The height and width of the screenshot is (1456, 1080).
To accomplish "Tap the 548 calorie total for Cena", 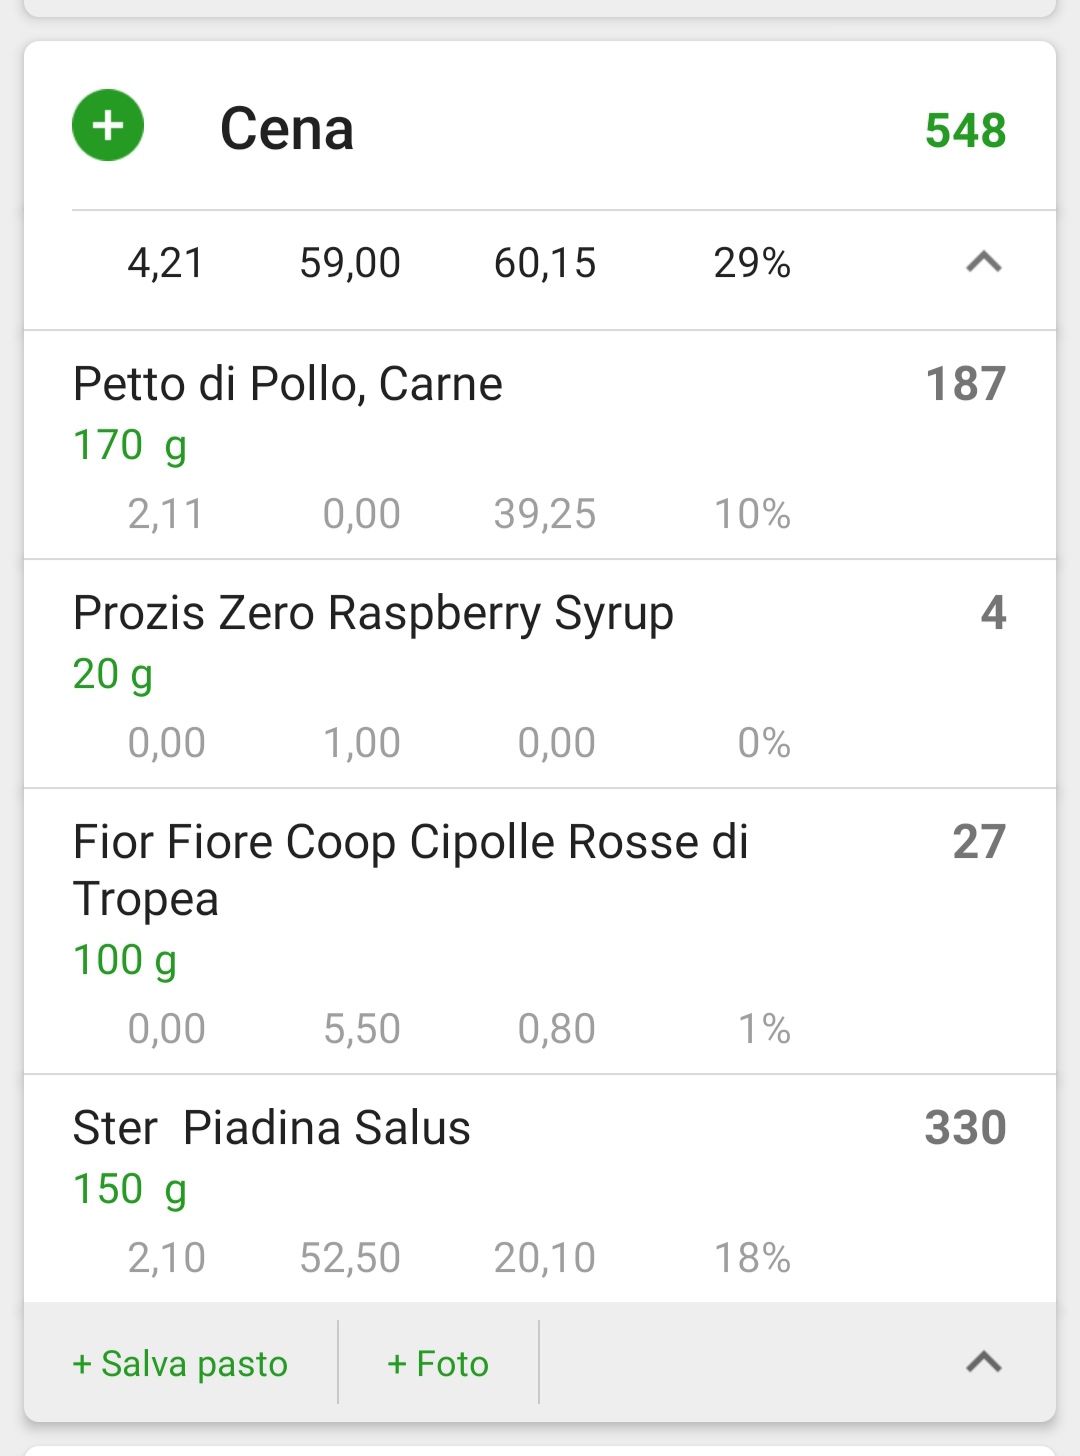I will [x=965, y=130].
